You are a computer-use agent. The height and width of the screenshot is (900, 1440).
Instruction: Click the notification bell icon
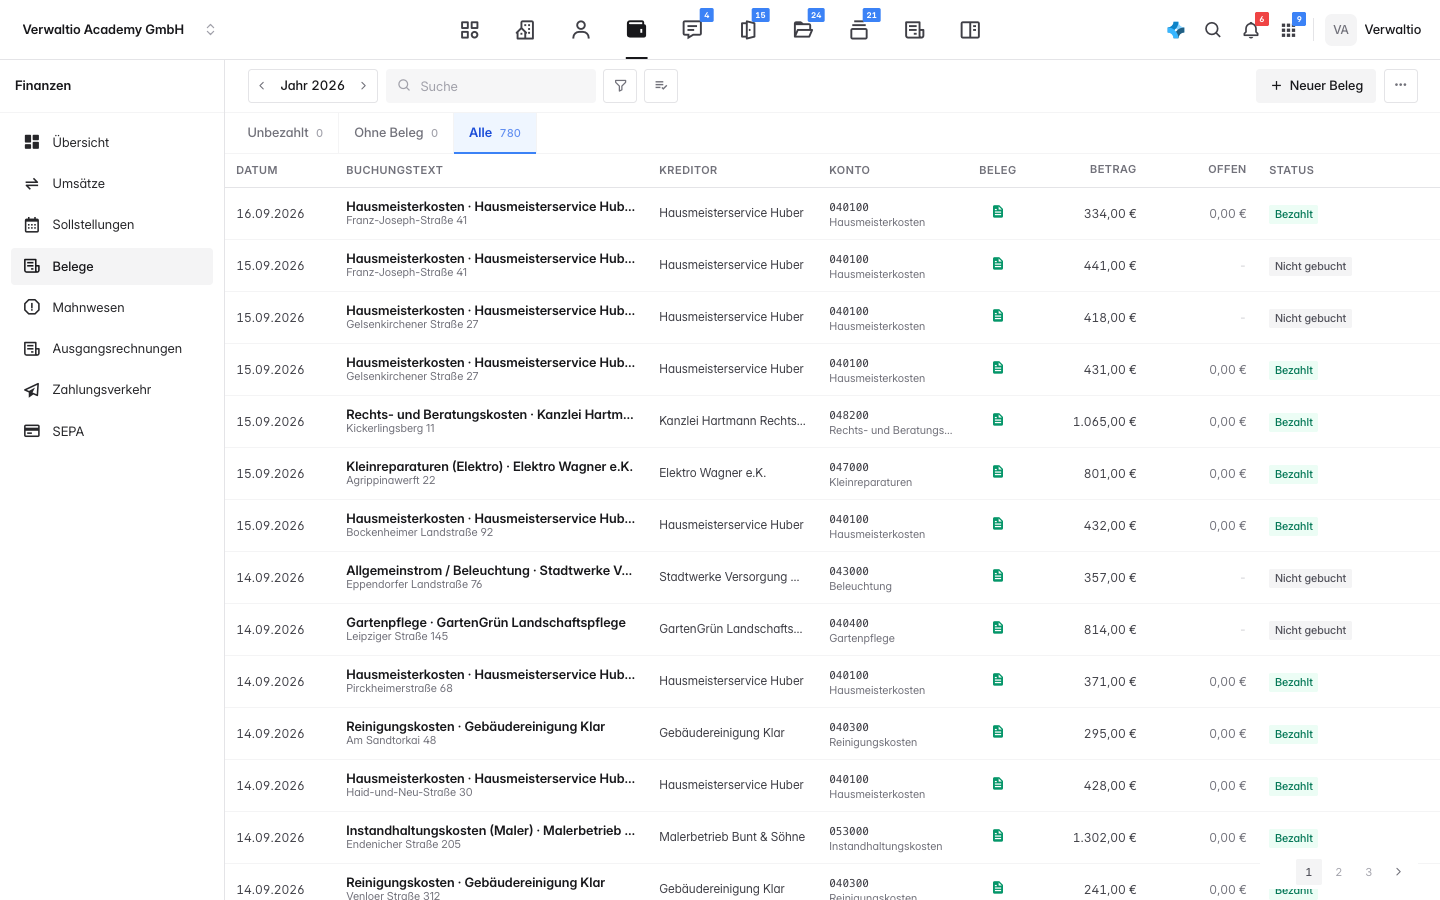[1251, 30]
